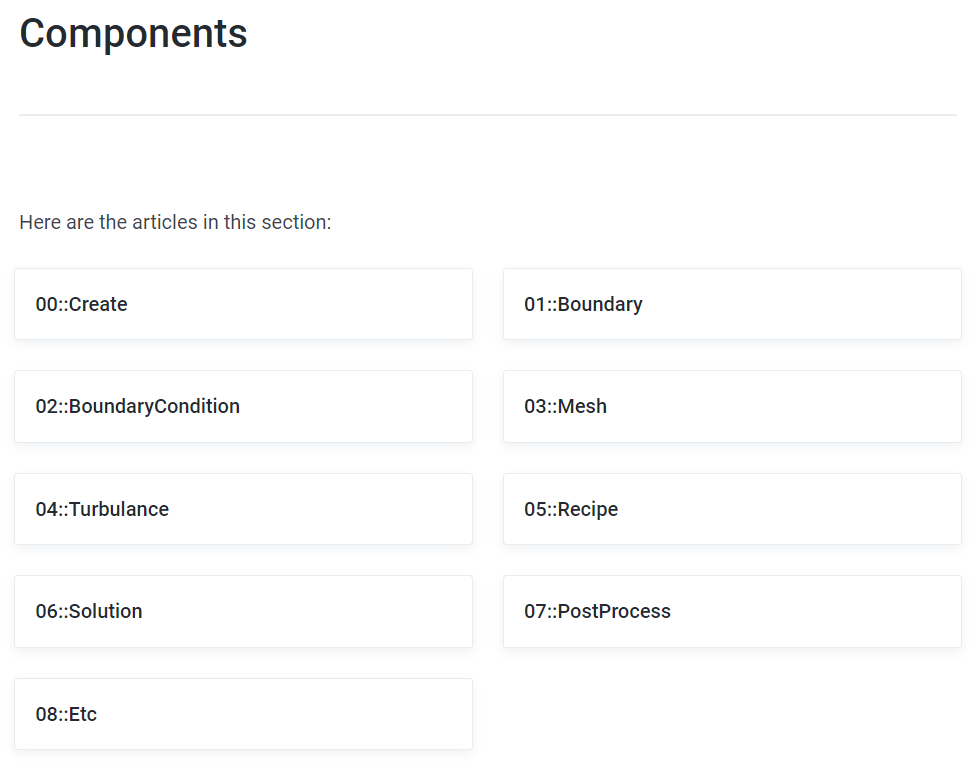Open the 08::Etc article card

point(243,714)
